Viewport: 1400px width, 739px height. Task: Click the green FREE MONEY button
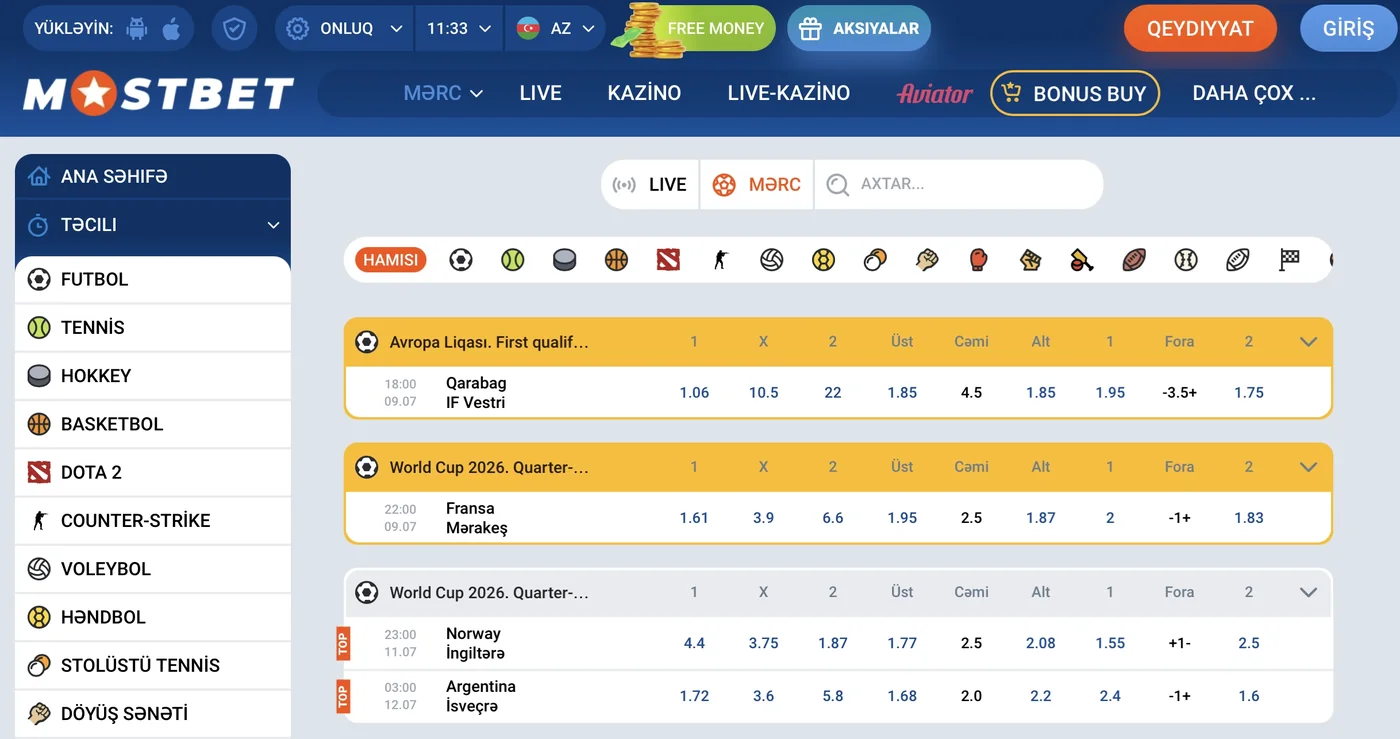(x=716, y=28)
